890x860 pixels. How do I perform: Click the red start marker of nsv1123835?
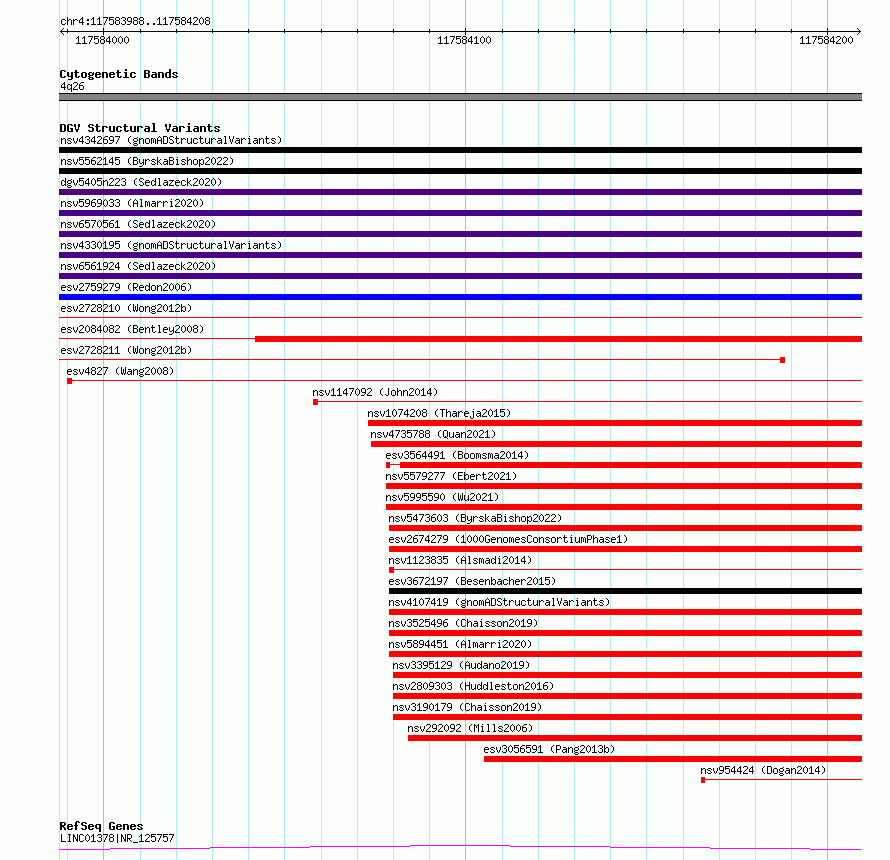[392, 570]
